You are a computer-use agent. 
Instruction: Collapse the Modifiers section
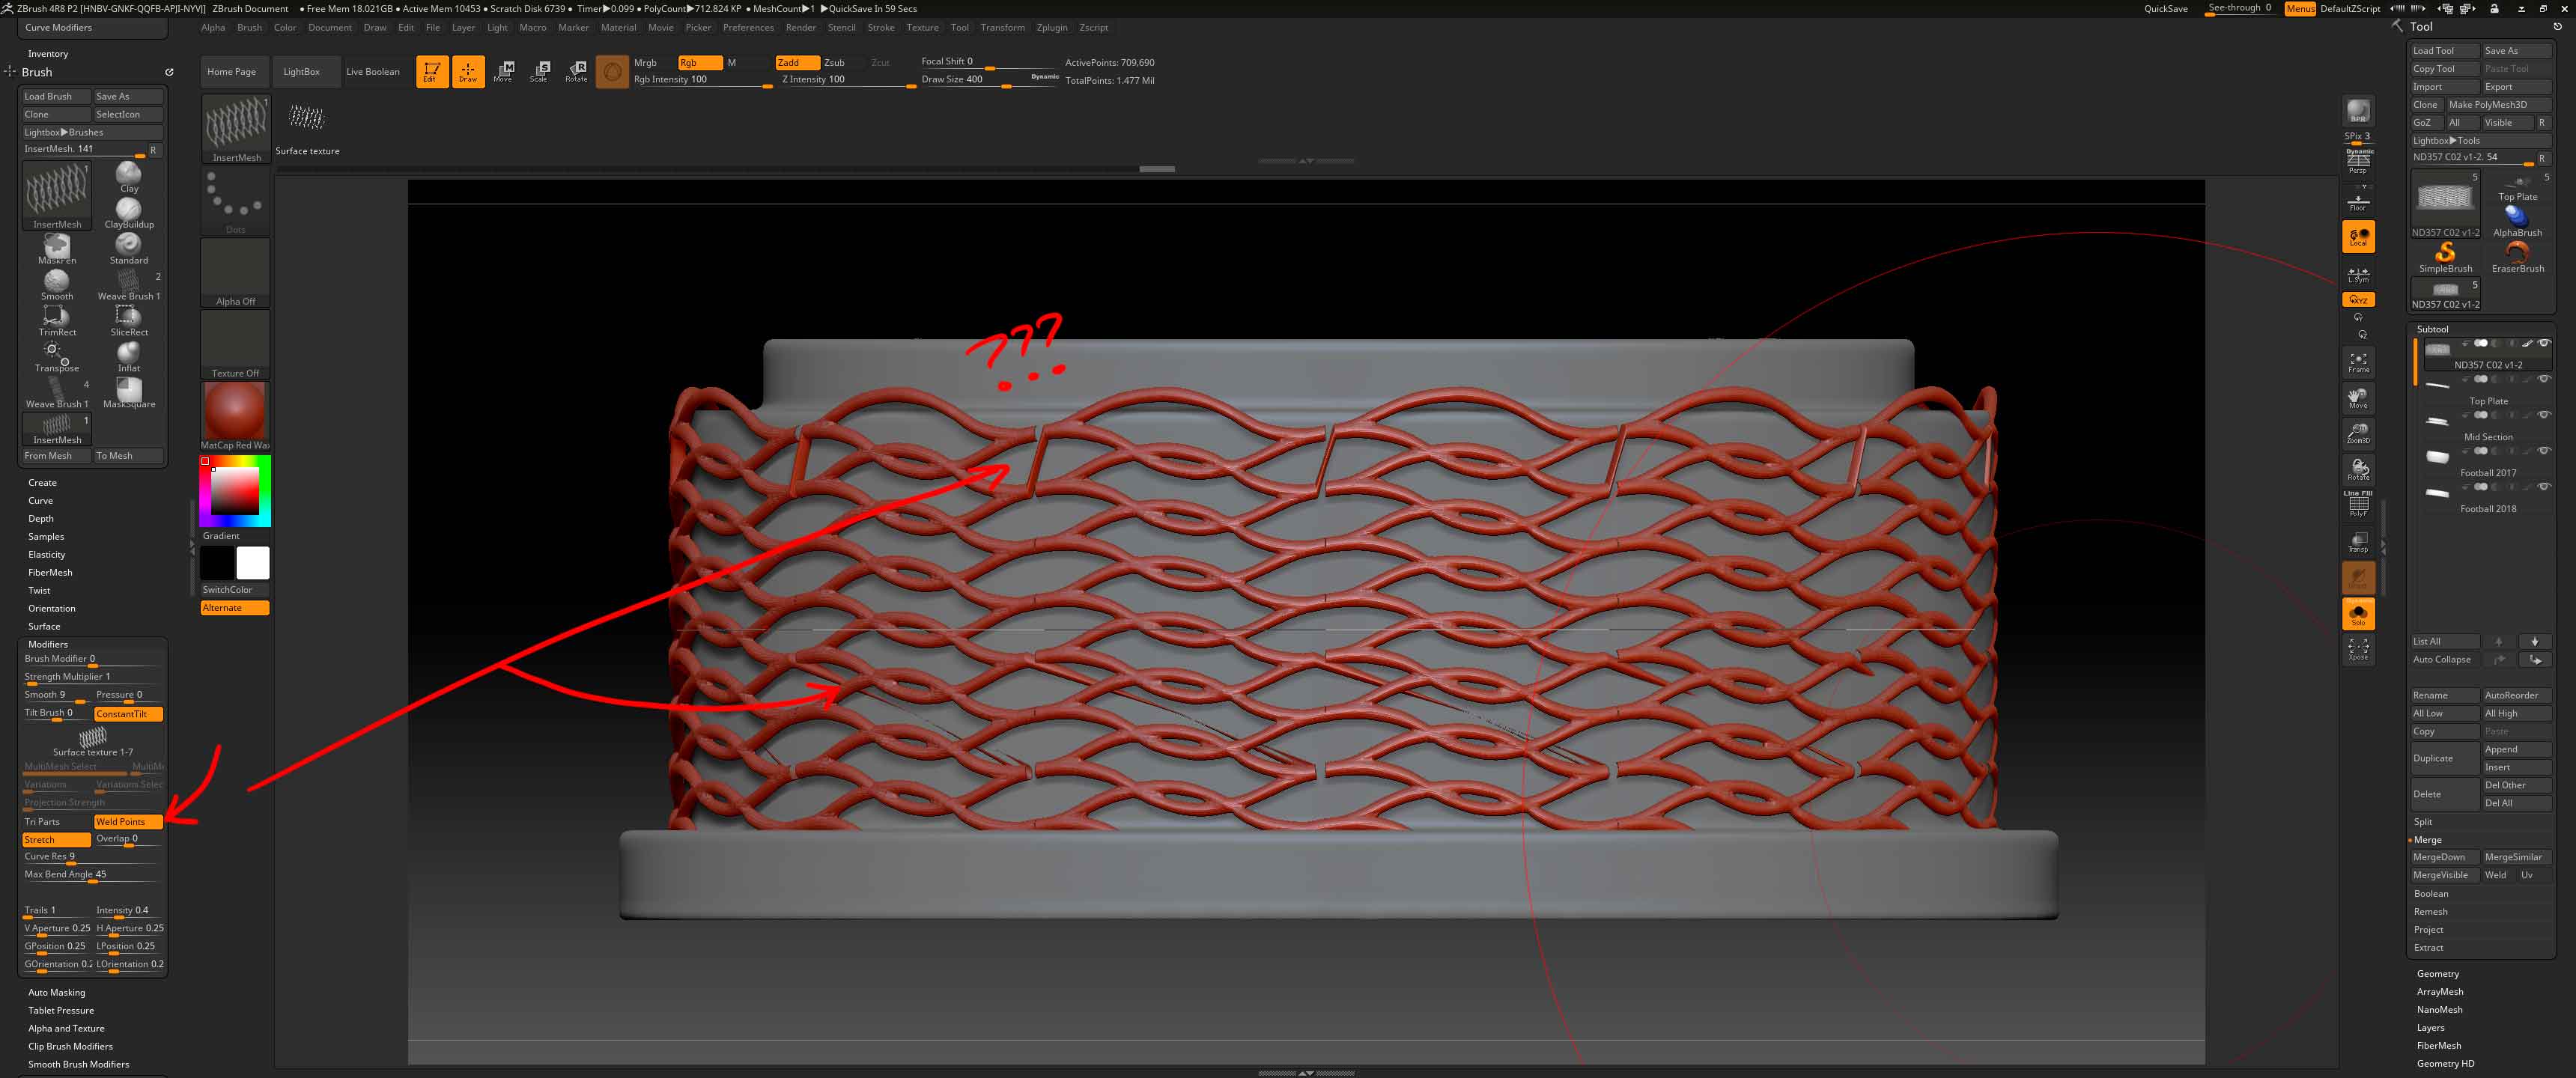48,644
